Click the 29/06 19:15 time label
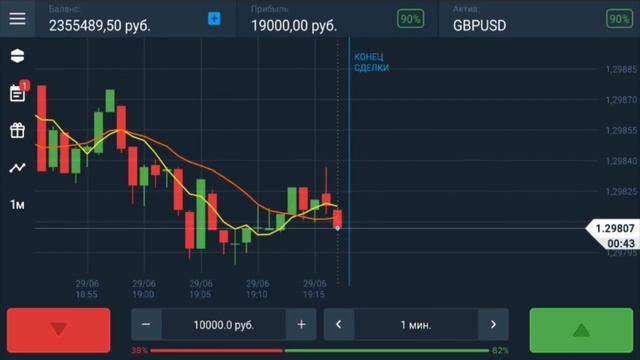This screenshot has height=360, width=640. [314, 289]
